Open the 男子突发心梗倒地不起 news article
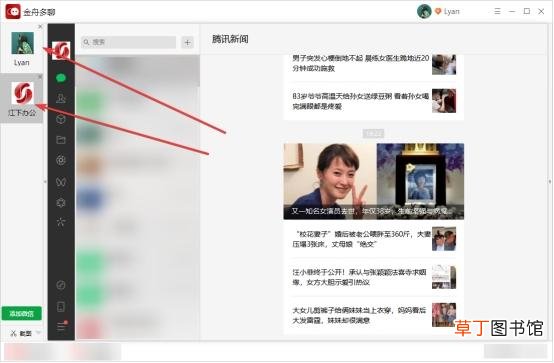This screenshot has height=363, width=554. pos(373,63)
